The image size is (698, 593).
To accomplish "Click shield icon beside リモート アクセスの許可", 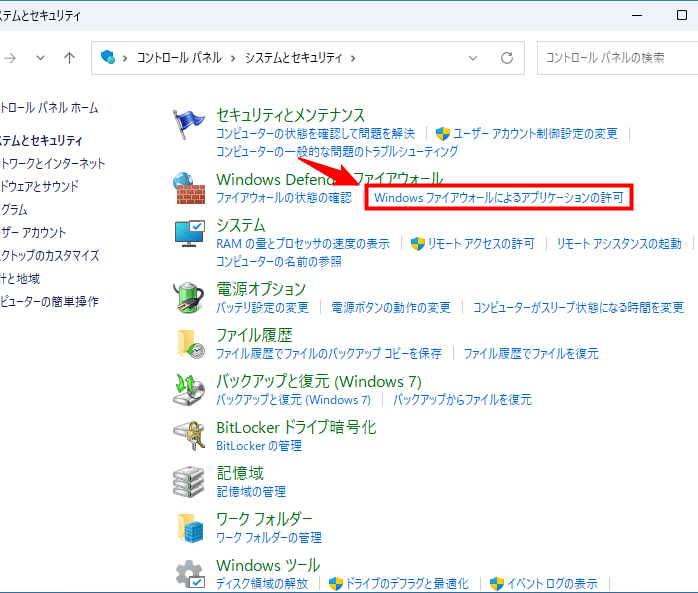I will coord(418,244).
